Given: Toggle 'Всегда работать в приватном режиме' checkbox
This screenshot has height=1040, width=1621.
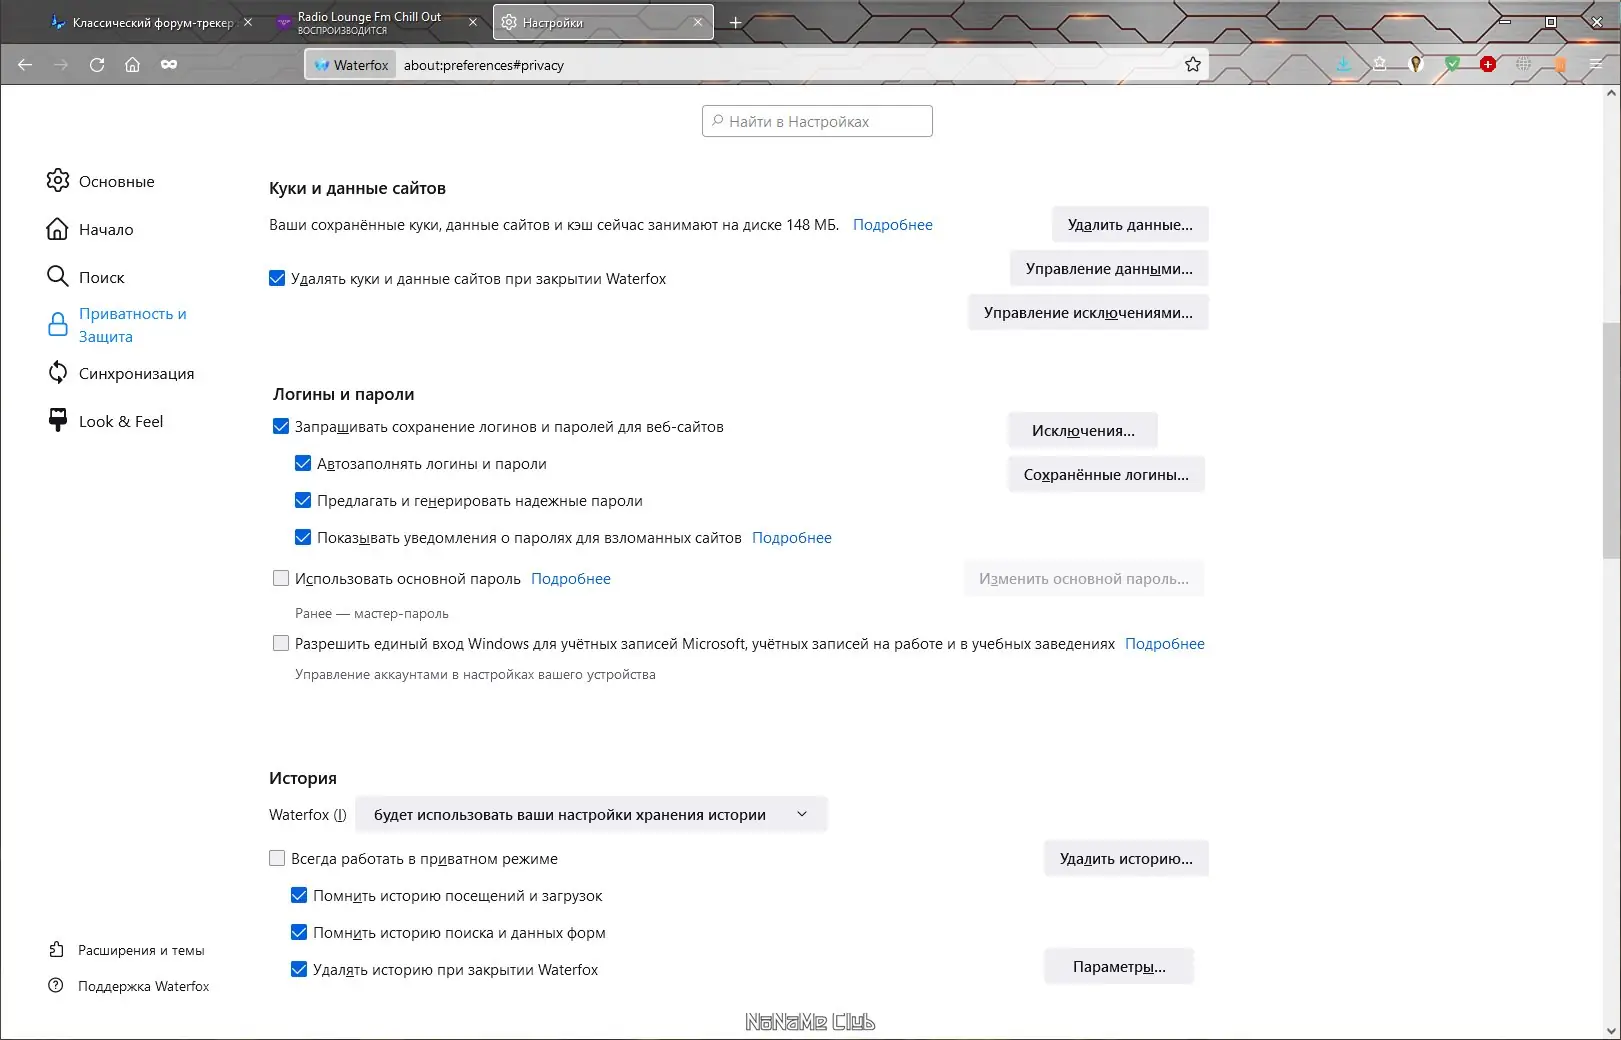Looking at the screenshot, I should 277,859.
